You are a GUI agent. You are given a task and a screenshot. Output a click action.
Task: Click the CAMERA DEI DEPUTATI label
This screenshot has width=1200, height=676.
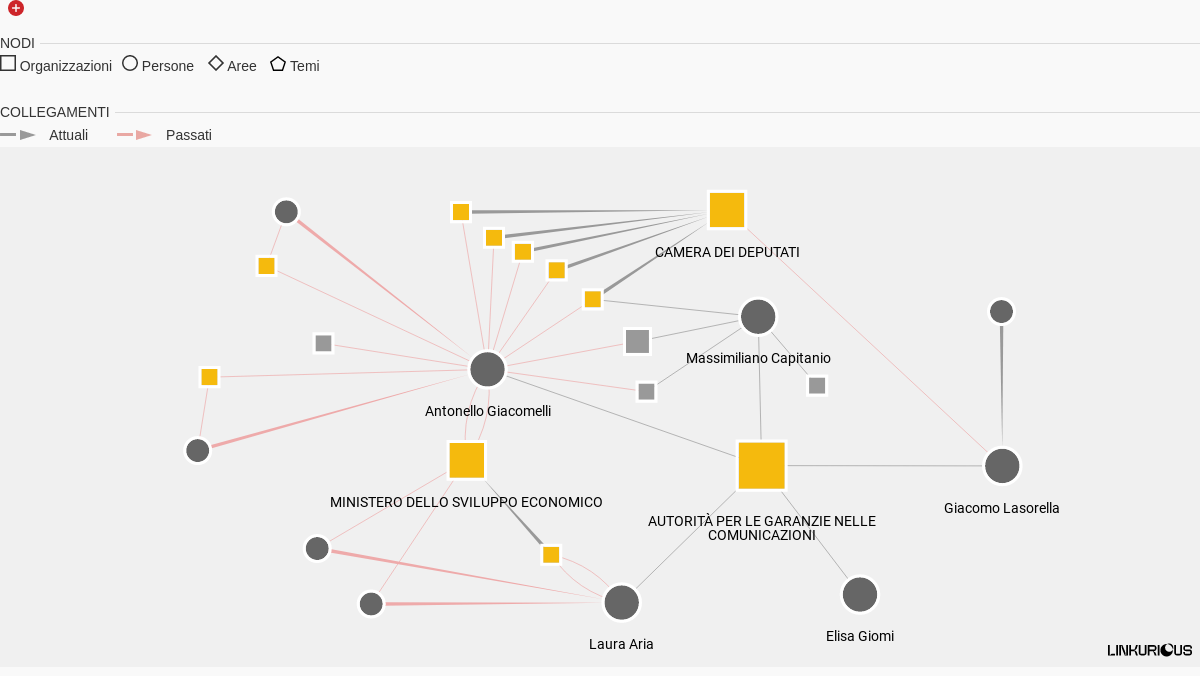(x=727, y=252)
